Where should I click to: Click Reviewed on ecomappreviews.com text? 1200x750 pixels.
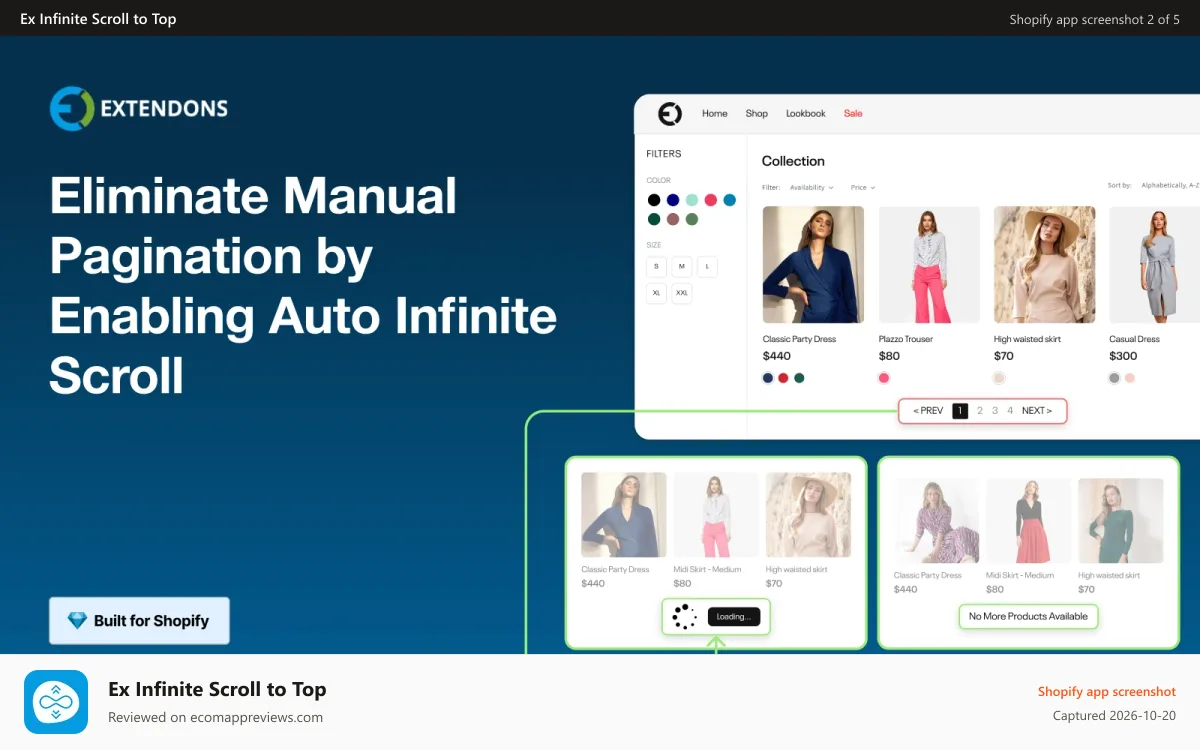[x=215, y=717]
